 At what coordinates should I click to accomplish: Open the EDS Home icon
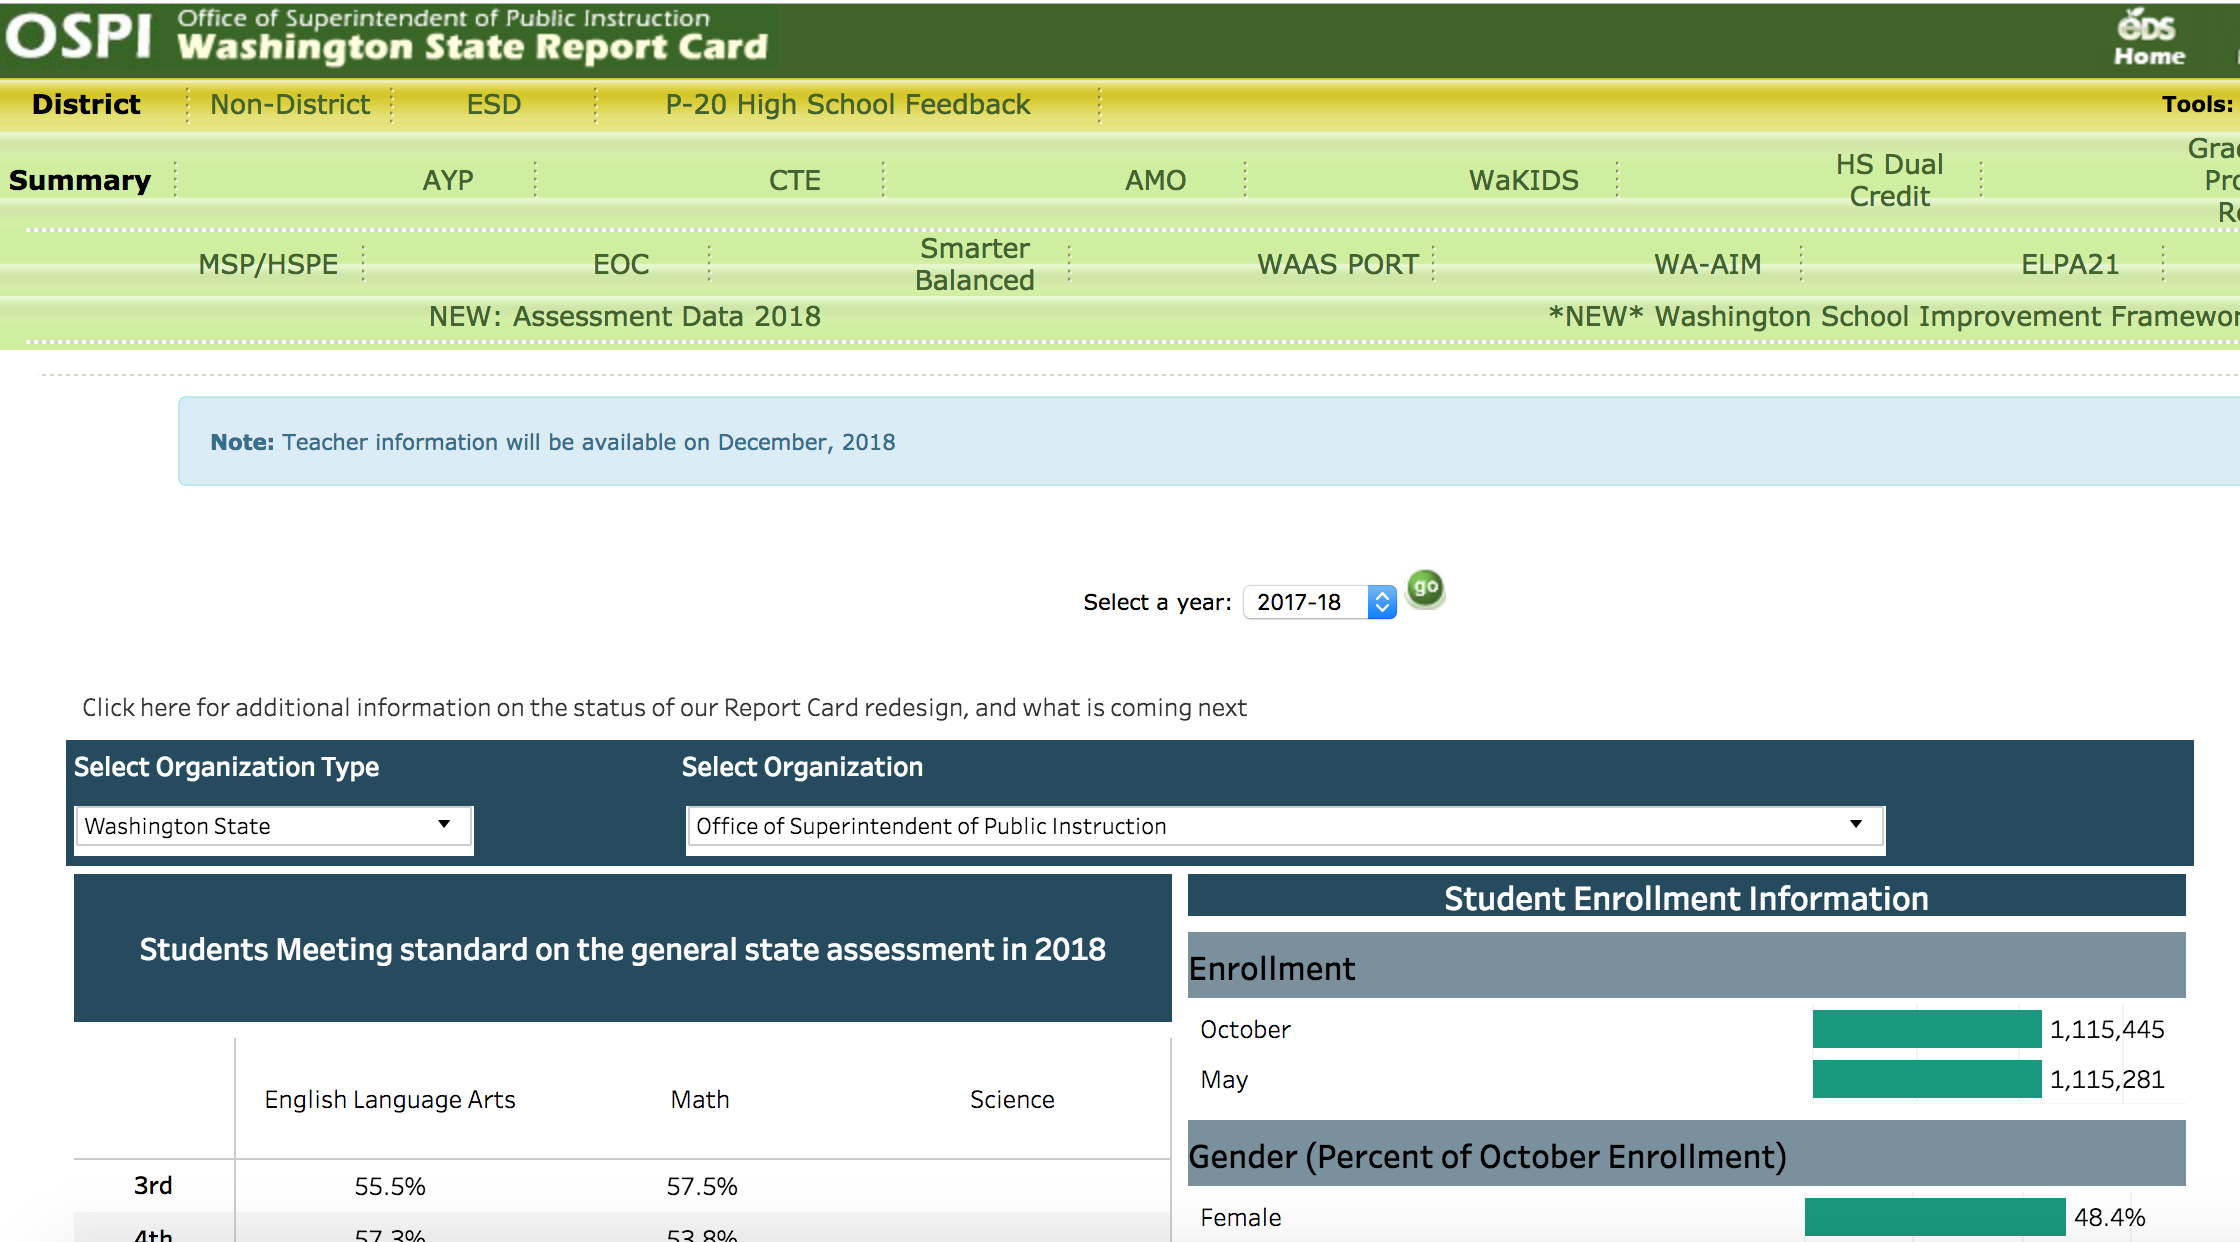[x=2149, y=38]
